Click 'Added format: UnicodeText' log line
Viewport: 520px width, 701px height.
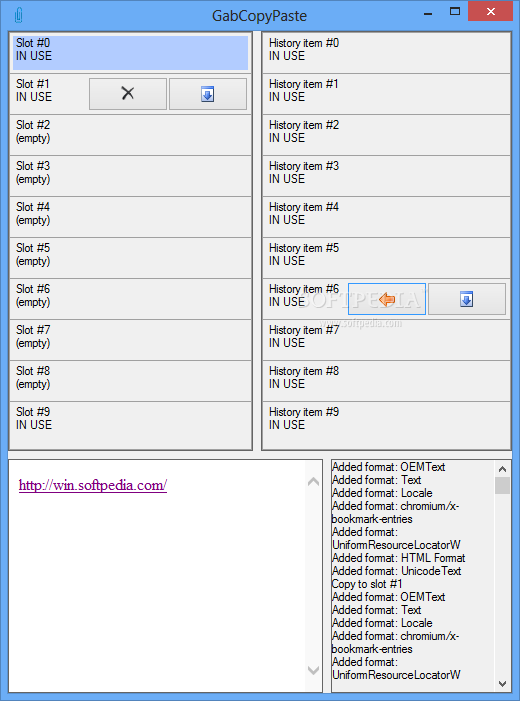click(397, 571)
